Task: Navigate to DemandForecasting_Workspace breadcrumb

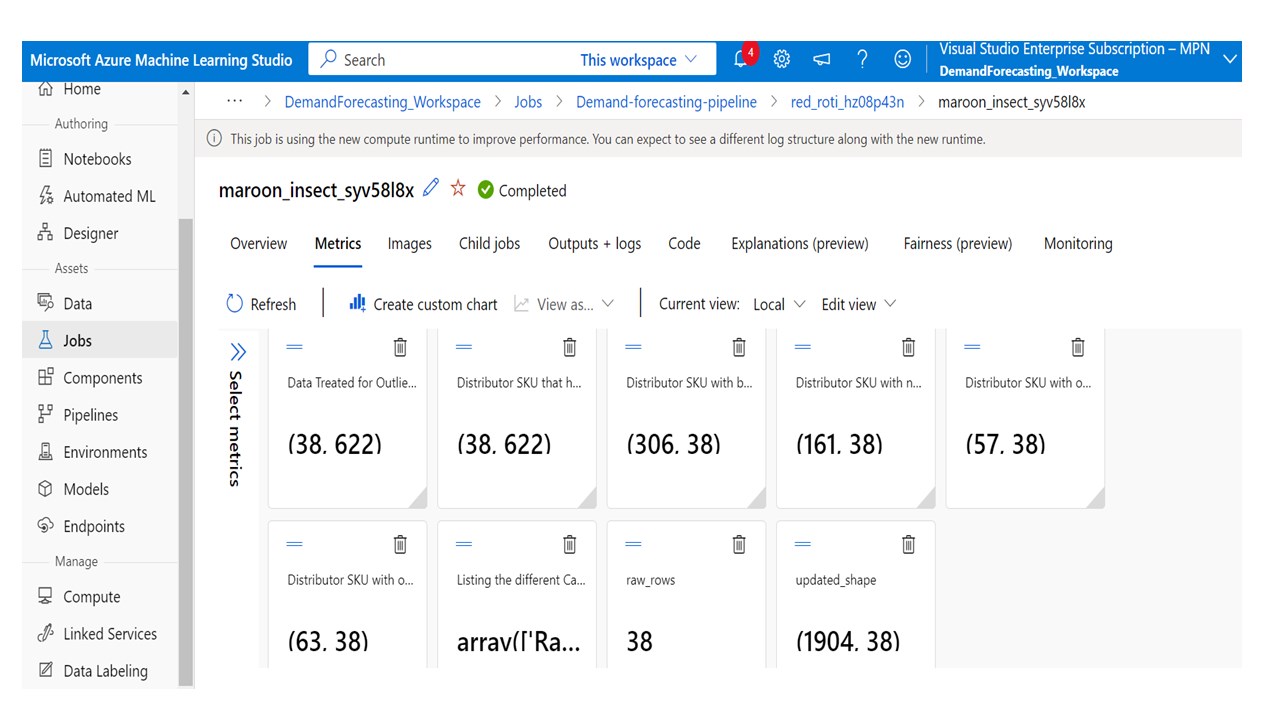Action: tap(383, 102)
